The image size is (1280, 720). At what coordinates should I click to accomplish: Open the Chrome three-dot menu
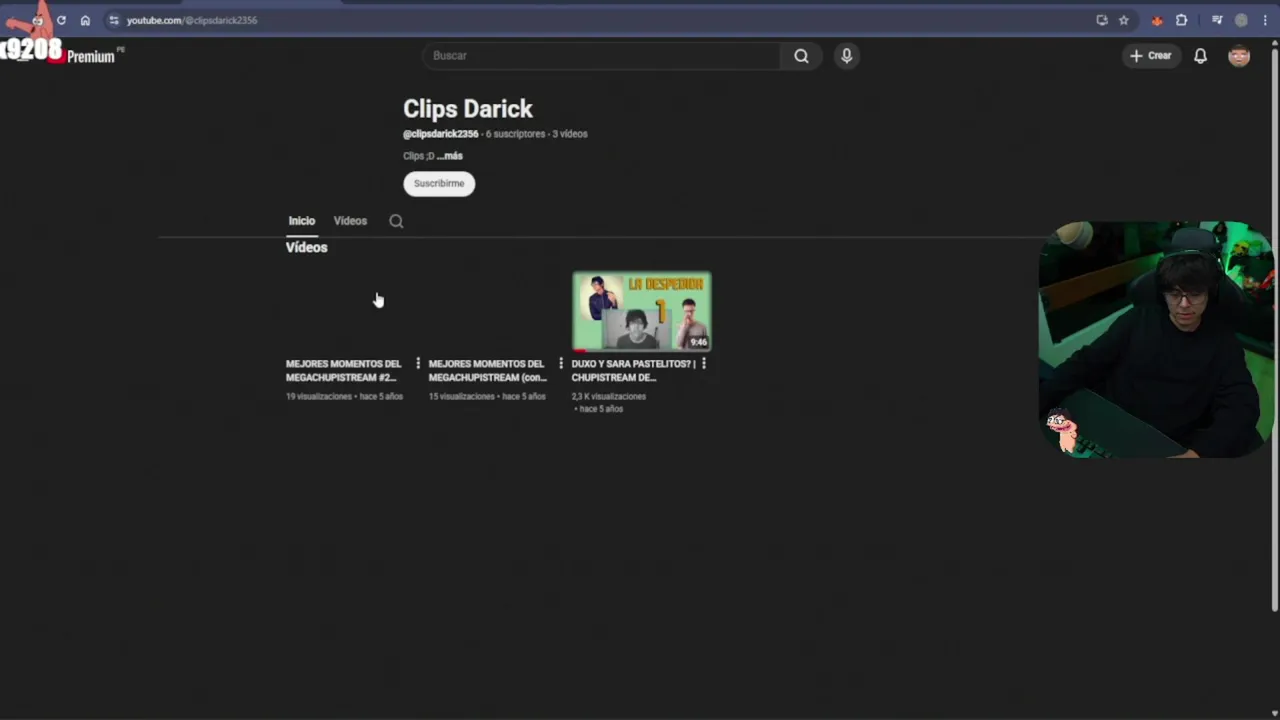pos(1265,20)
